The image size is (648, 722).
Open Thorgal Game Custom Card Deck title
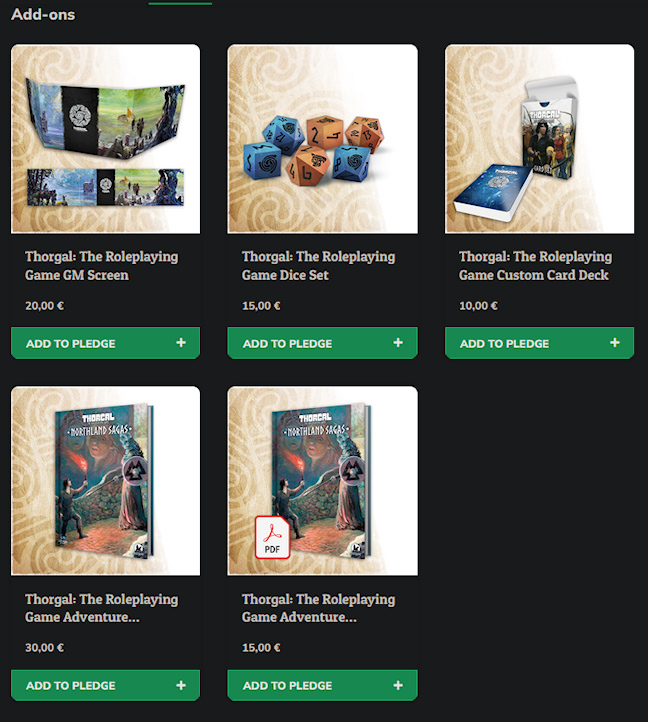(x=535, y=266)
